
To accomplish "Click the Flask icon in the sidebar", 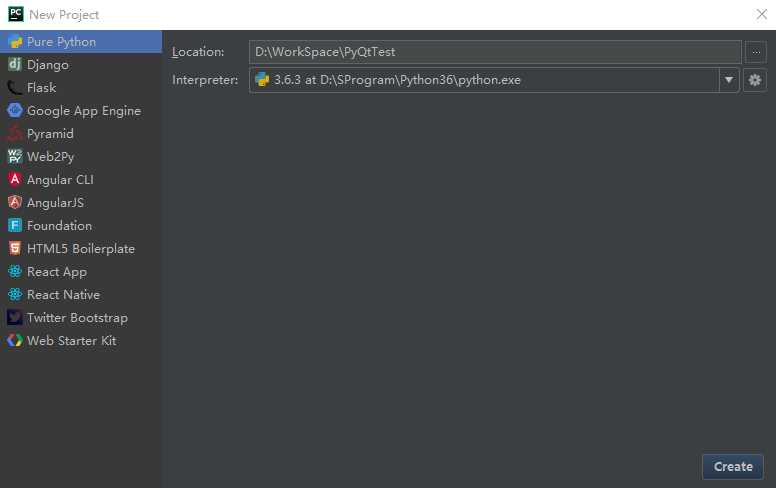I will (x=15, y=88).
